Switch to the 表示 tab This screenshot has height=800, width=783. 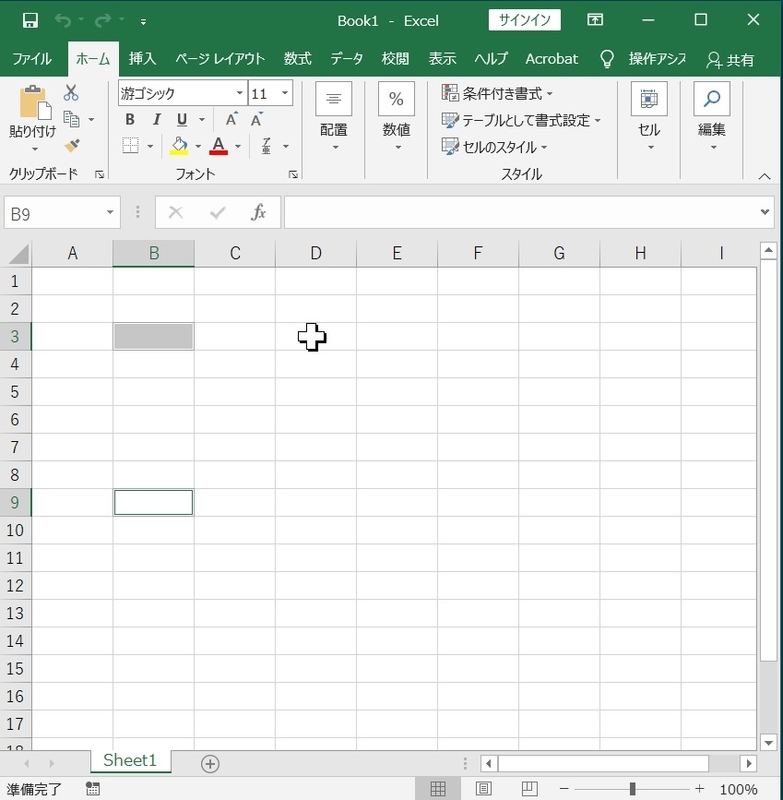tap(442, 59)
